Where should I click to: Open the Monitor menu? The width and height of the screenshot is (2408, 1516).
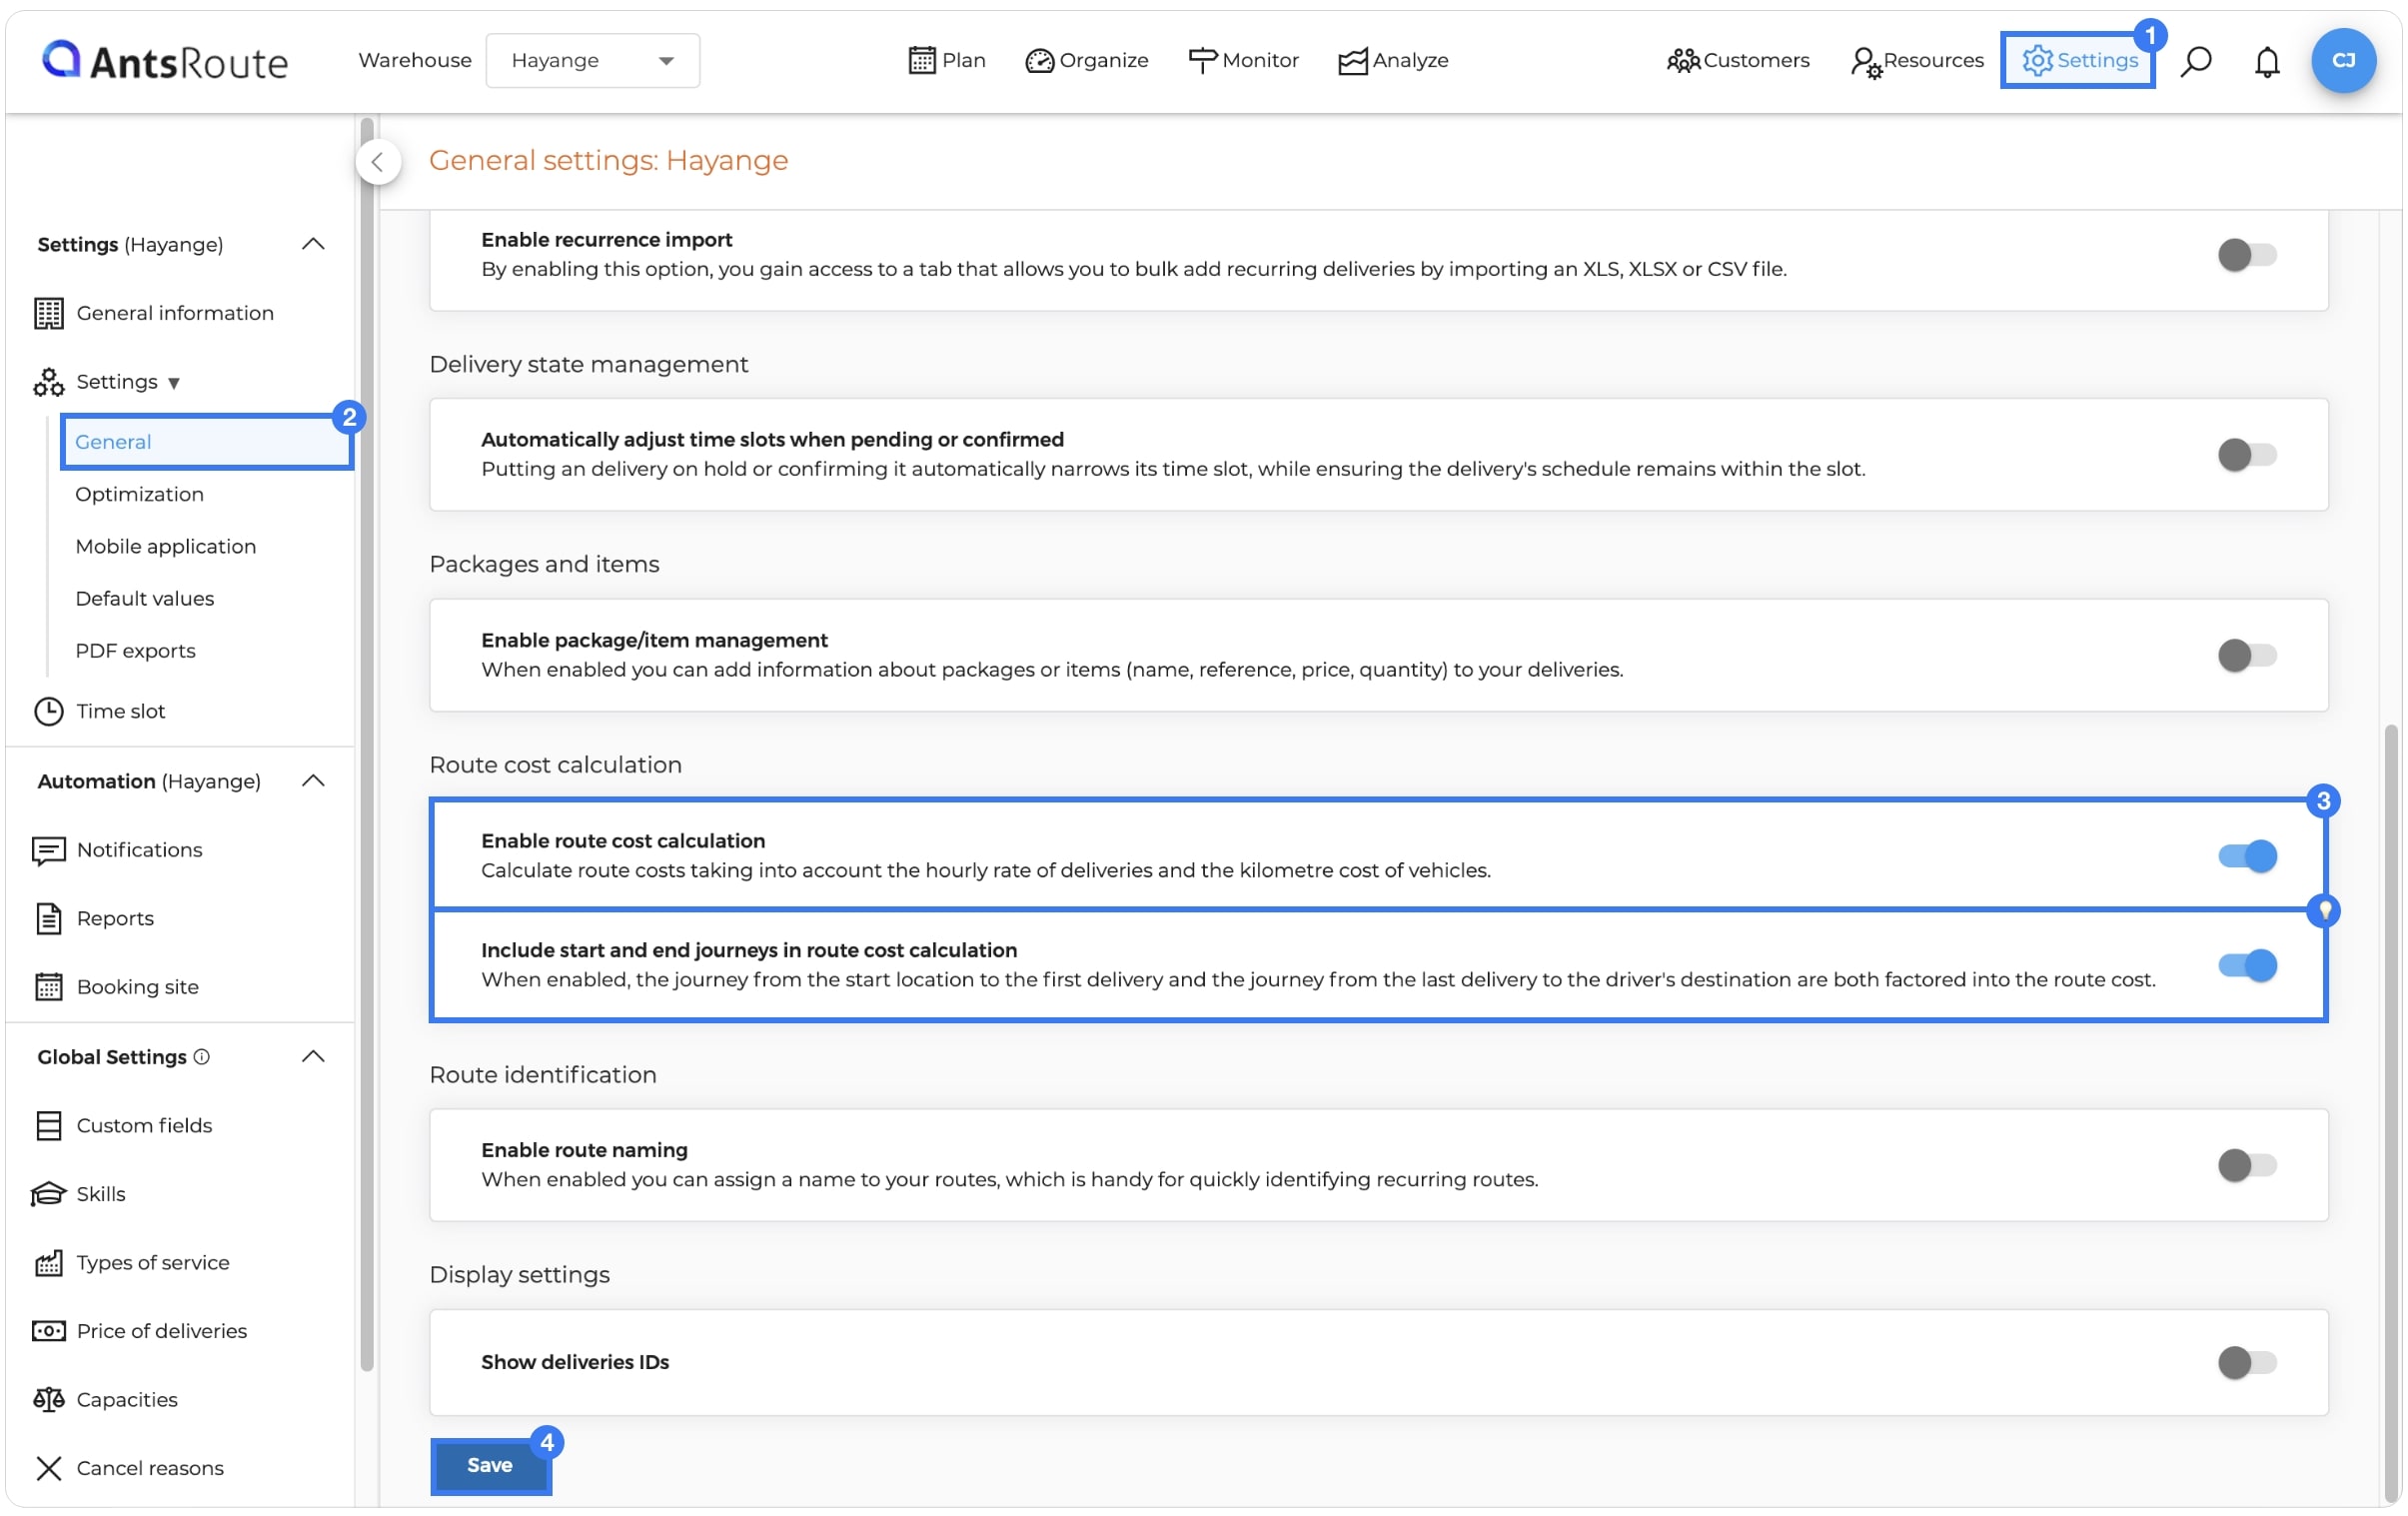click(1243, 60)
